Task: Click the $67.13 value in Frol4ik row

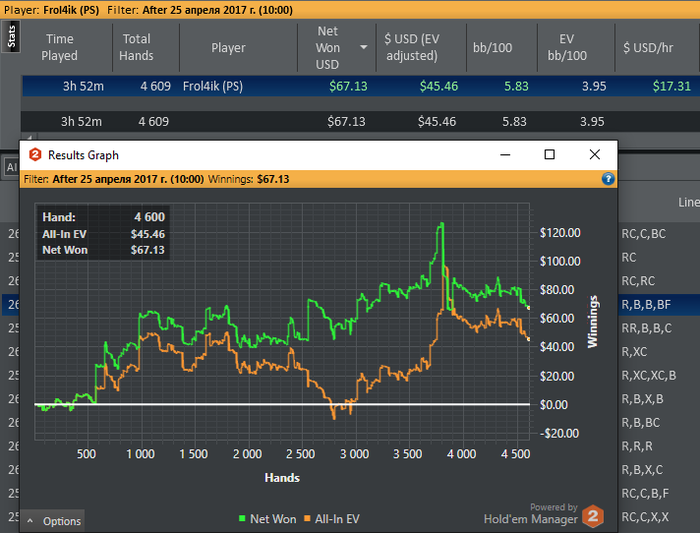Action: coord(348,86)
